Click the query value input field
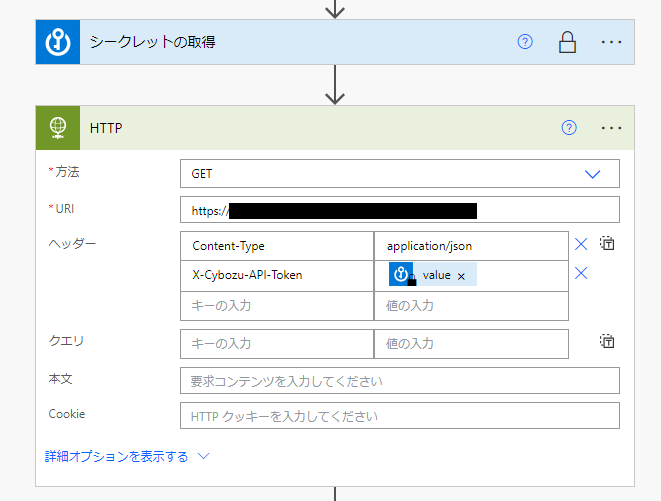This screenshot has width=661, height=501. (471, 343)
